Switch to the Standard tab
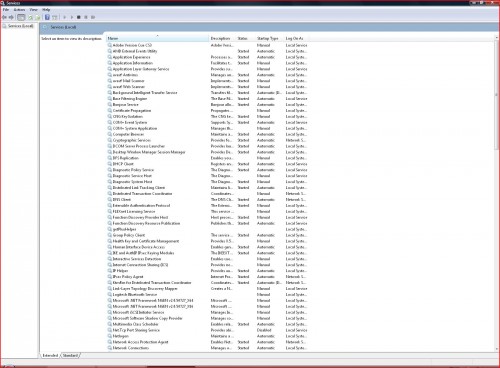The width and height of the screenshot is (500, 368). (x=70, y=355)
